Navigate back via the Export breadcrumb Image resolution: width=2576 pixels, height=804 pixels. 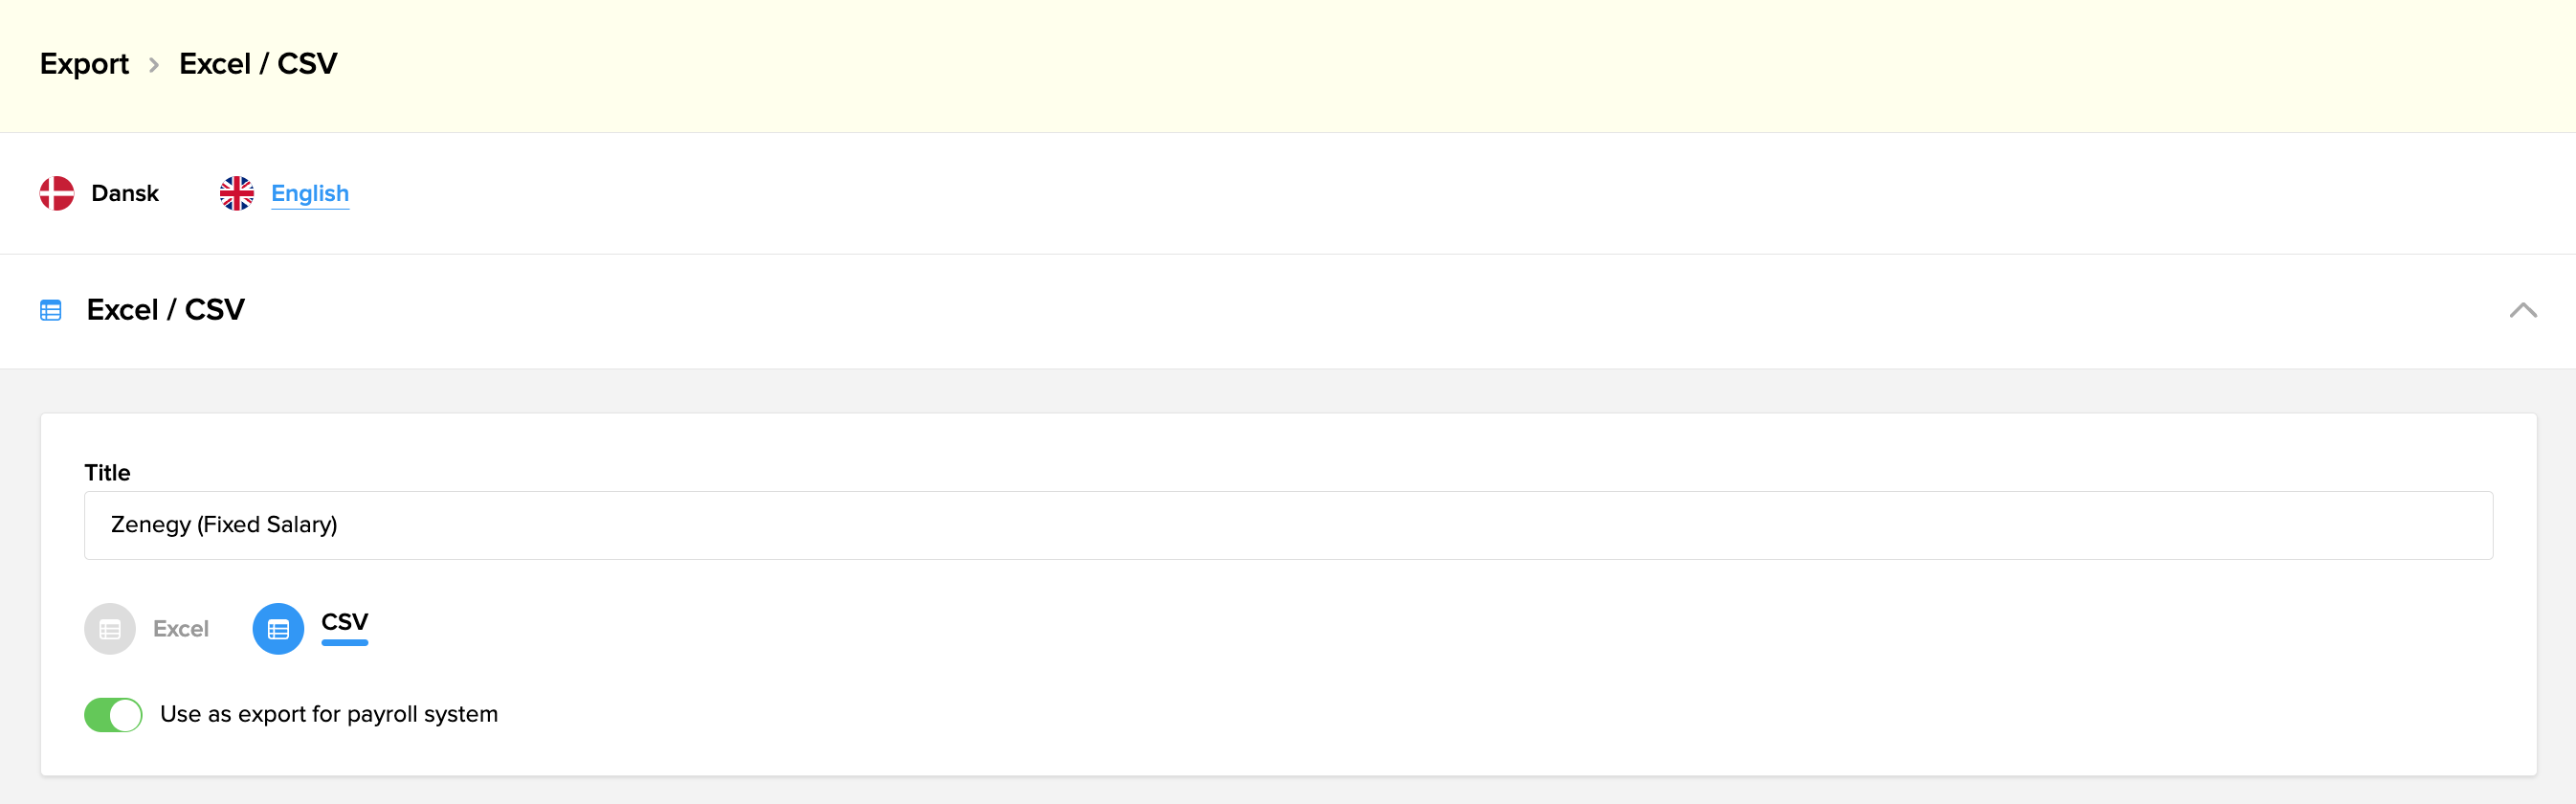click(x=84, y=63)
